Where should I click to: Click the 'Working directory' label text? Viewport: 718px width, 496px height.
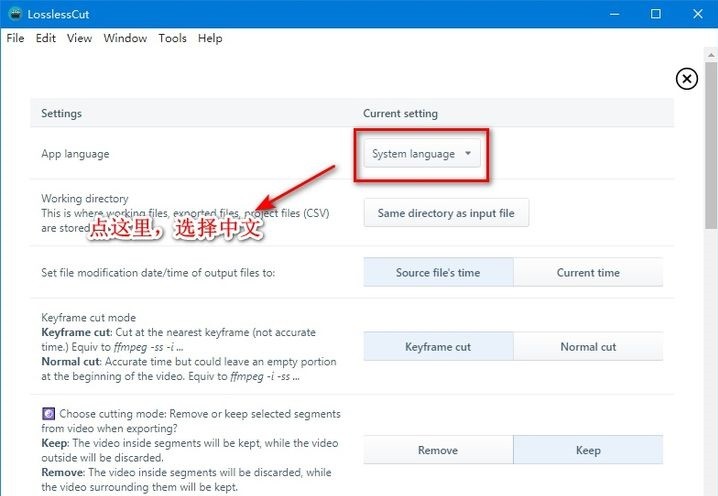coord(85,198)
